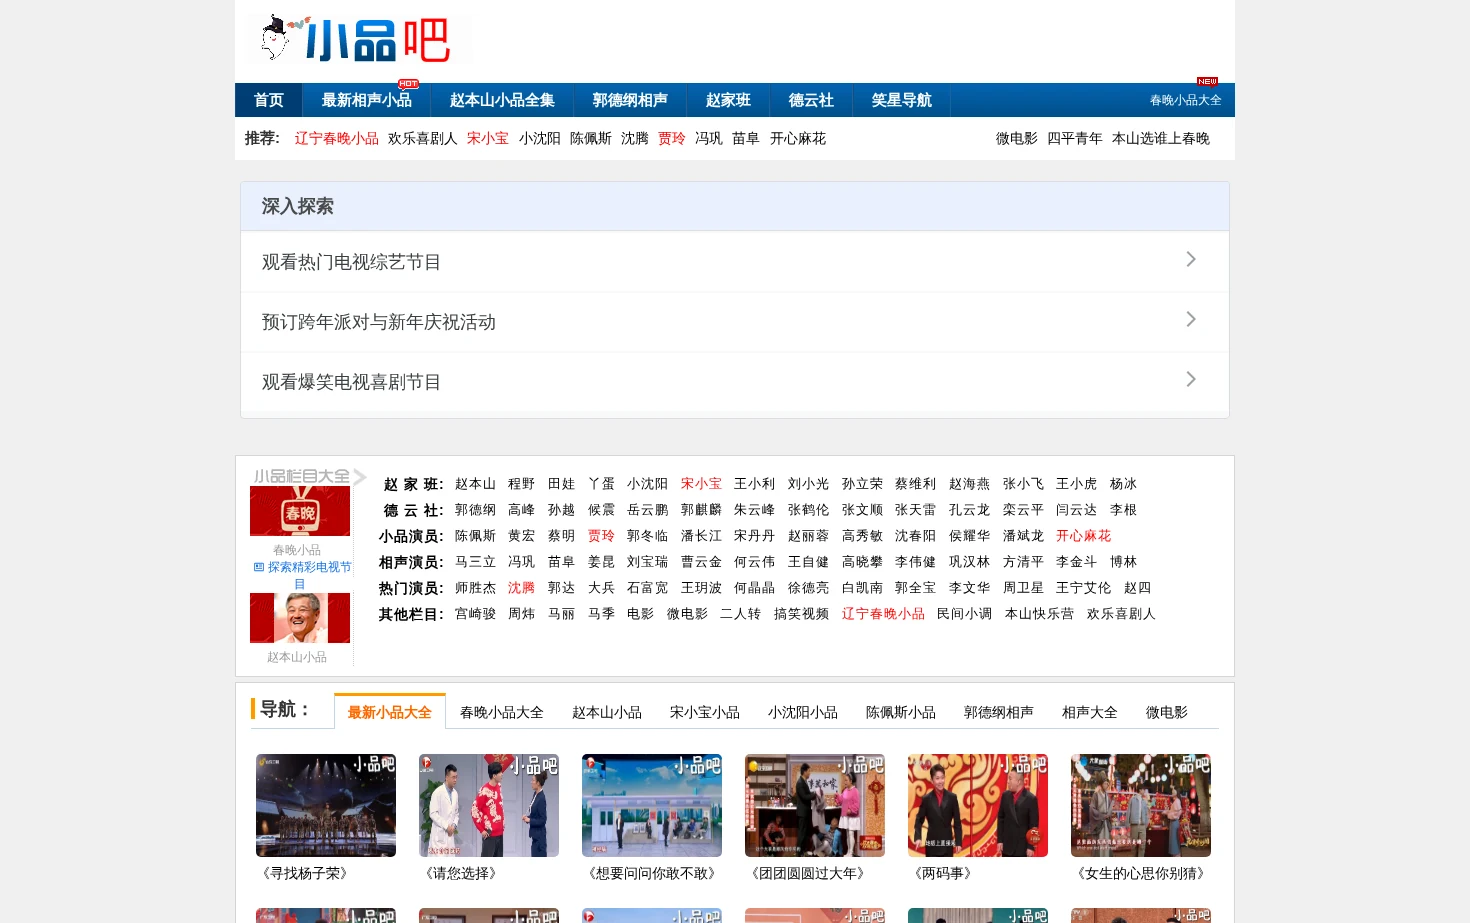Screen dimensions: 1470x923
Task: Open 师胜杰 in the 热门演员 row
Action: 476,588
